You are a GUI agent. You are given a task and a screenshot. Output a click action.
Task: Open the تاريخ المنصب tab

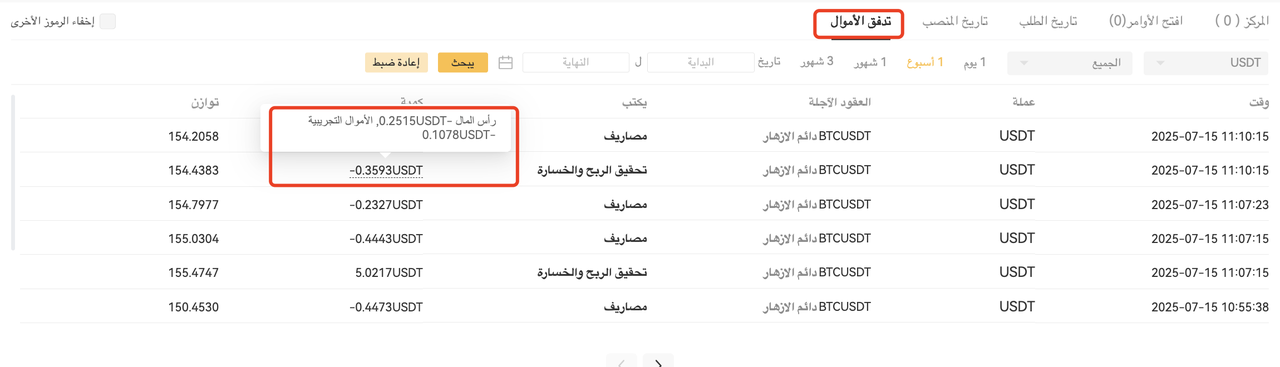955,21
